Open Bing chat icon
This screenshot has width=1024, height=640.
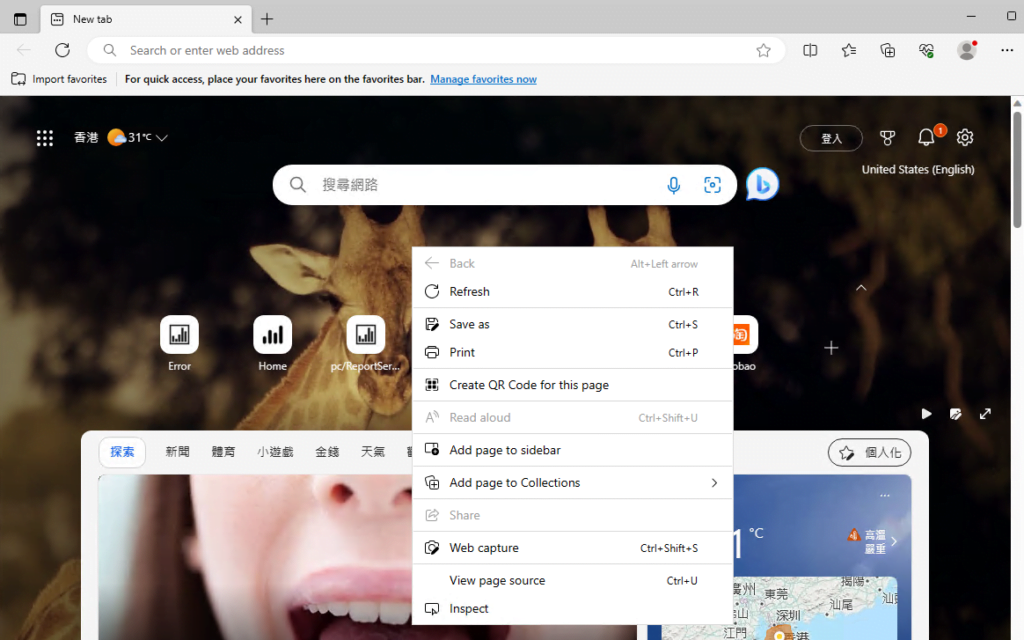pos(762,185)
